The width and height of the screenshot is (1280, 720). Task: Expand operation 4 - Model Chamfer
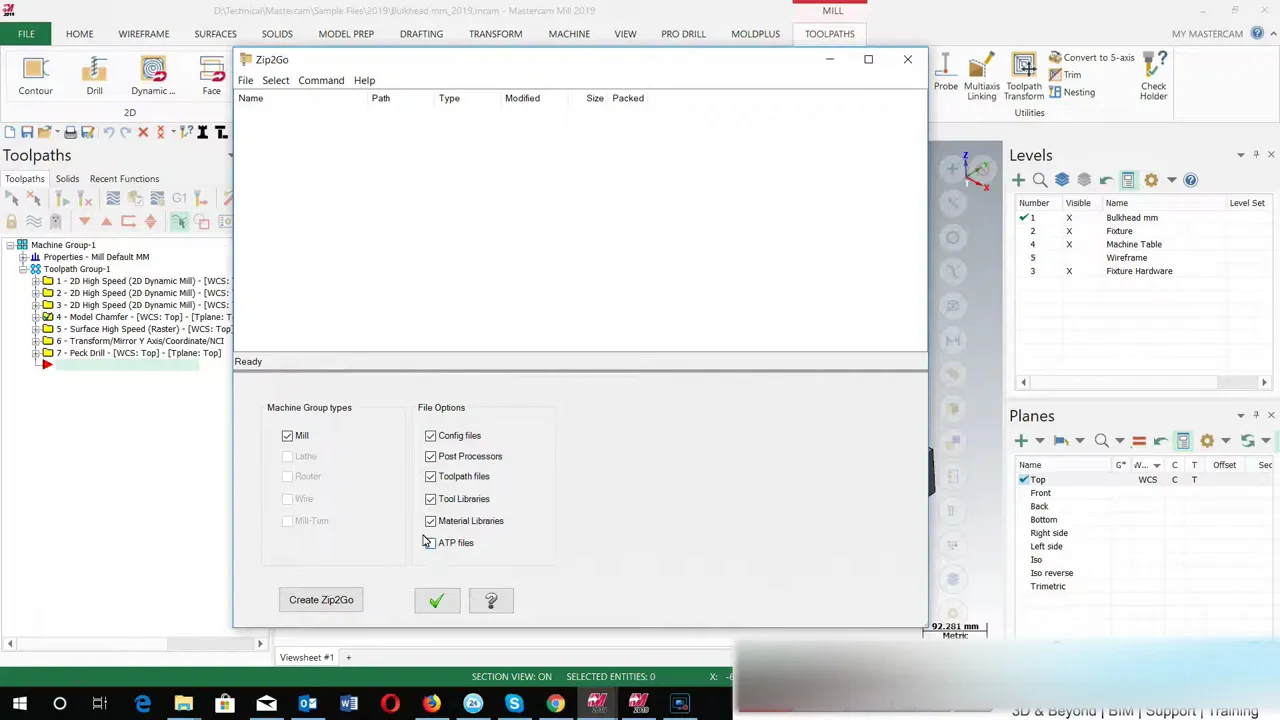36,317
